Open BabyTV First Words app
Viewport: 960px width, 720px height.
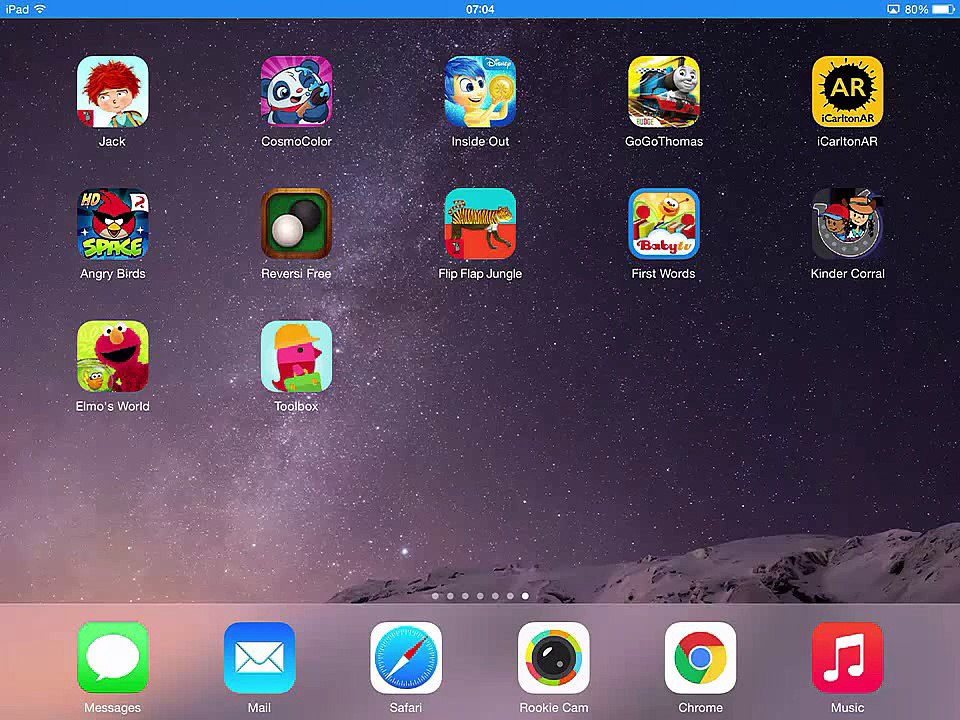[x=664, y=224]
